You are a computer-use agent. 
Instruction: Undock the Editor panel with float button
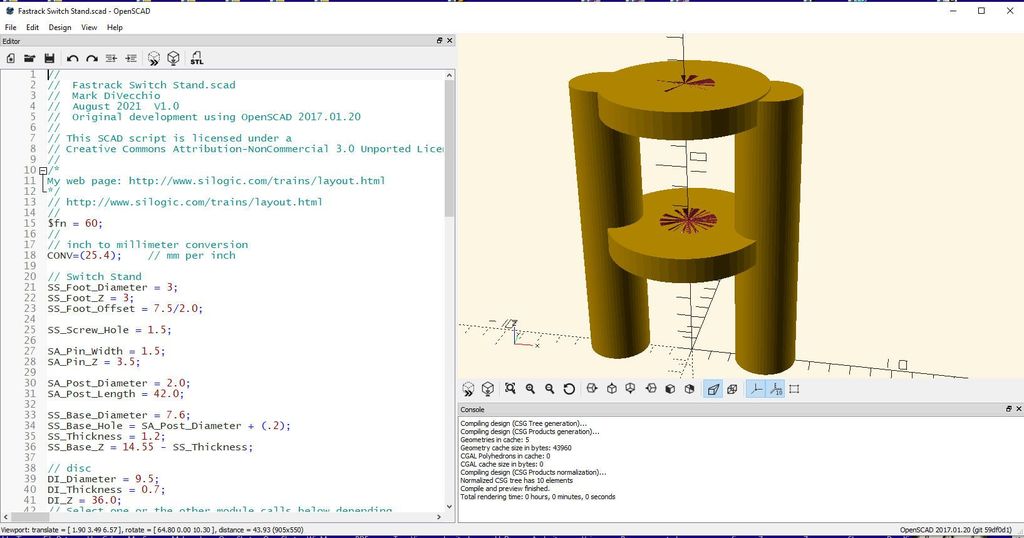coord(439,41)
